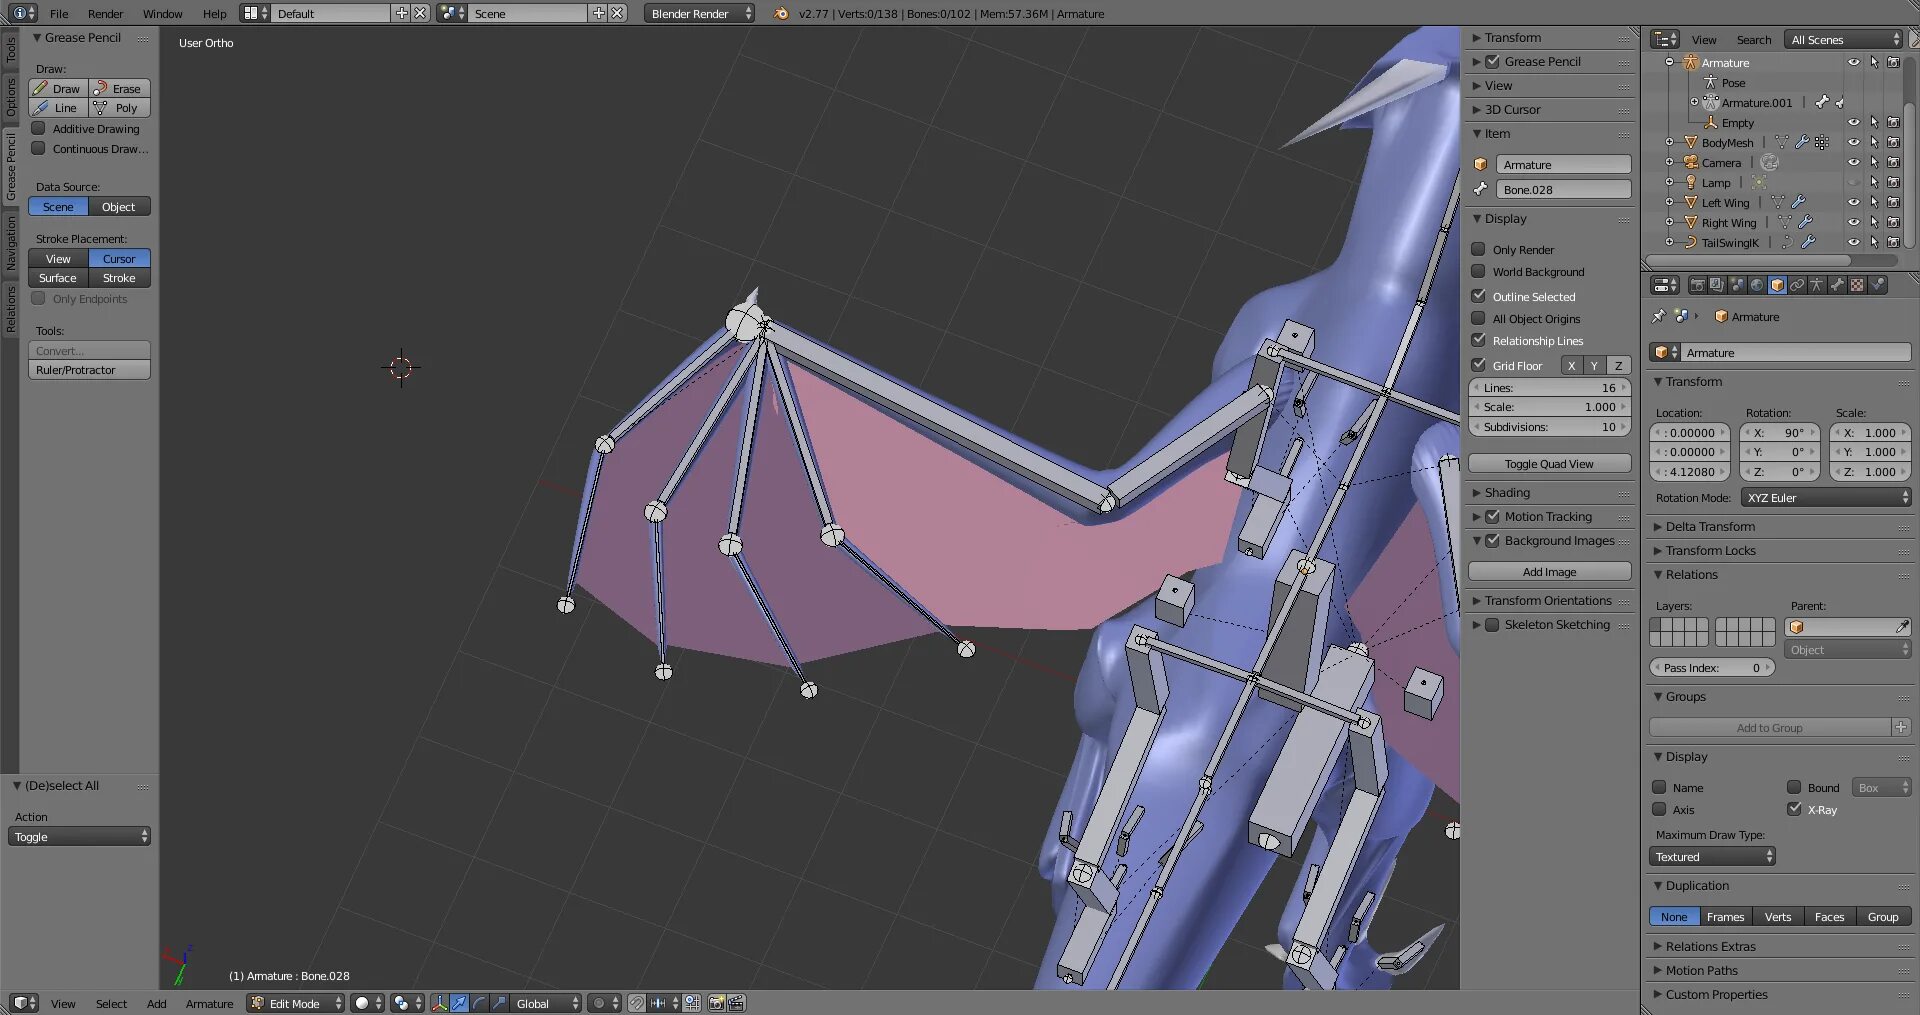The image size is (1920, 1015).
Task: Open the Armature data properties tab
Action: [x=1817, y=285]
